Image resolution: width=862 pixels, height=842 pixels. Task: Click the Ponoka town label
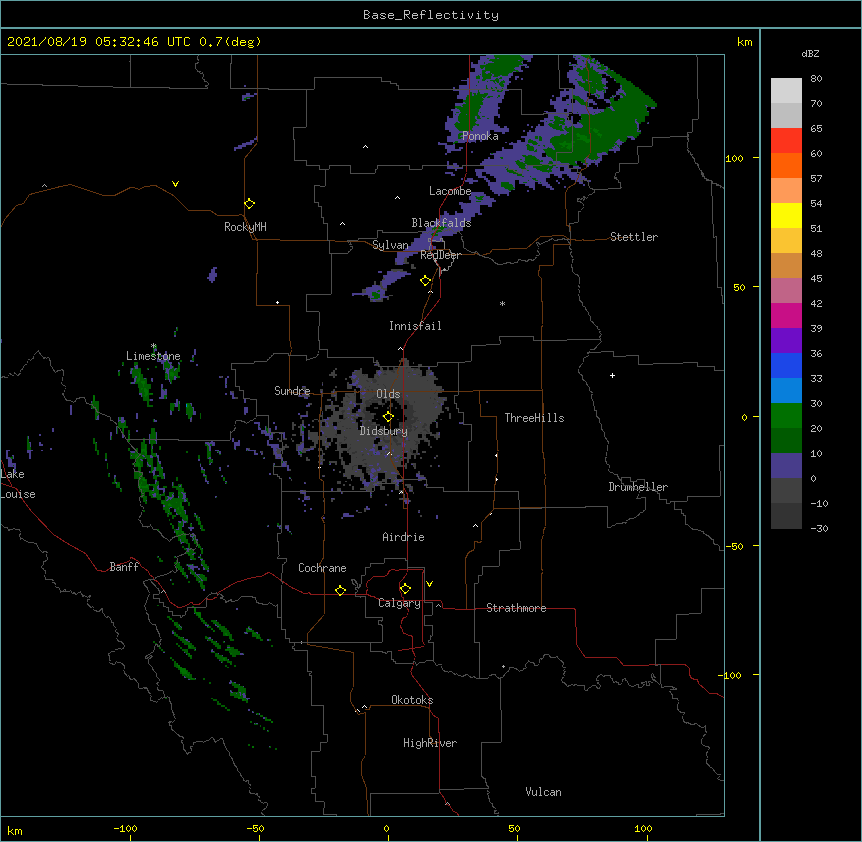(x=480, y=136)
